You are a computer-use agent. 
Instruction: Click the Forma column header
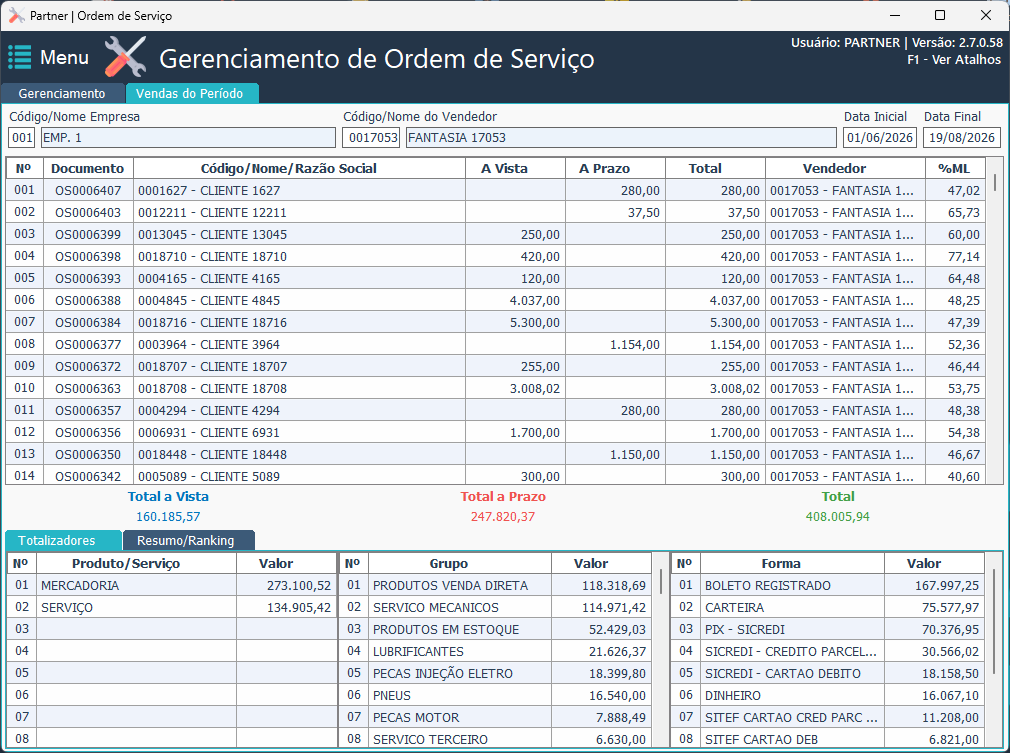pos(792,563)
